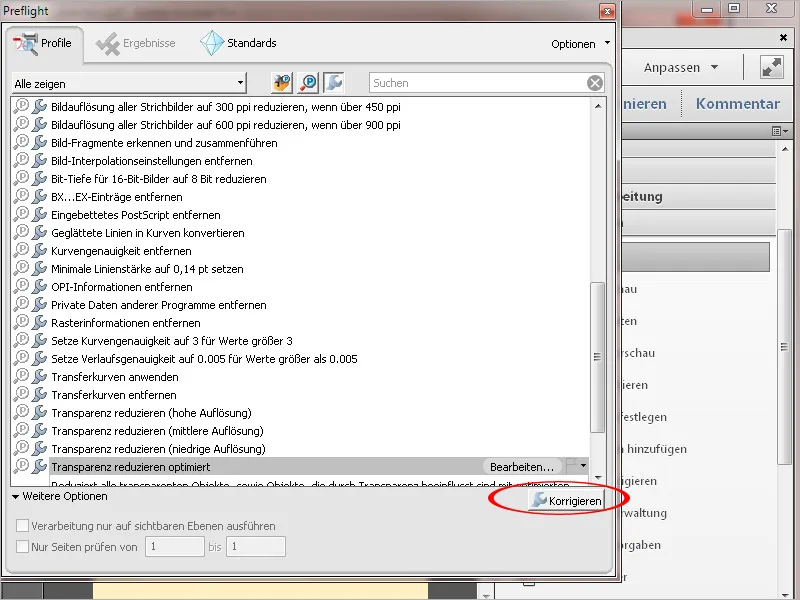Screen dimensions: 800x600
Task: Click magnifier icon beside 'BX...EX-Einträge entfernen'
Action: [x=21, y=196]
